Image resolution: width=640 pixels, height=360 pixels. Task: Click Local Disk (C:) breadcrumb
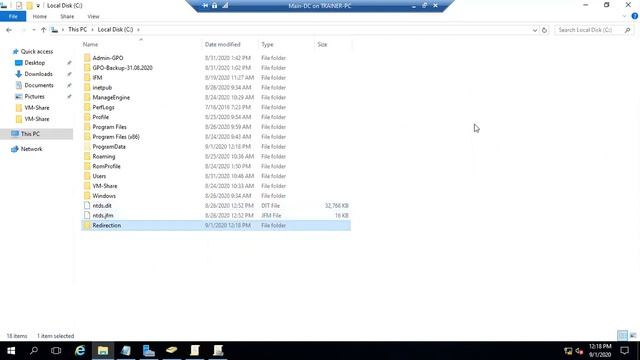(x=115, y=29)
